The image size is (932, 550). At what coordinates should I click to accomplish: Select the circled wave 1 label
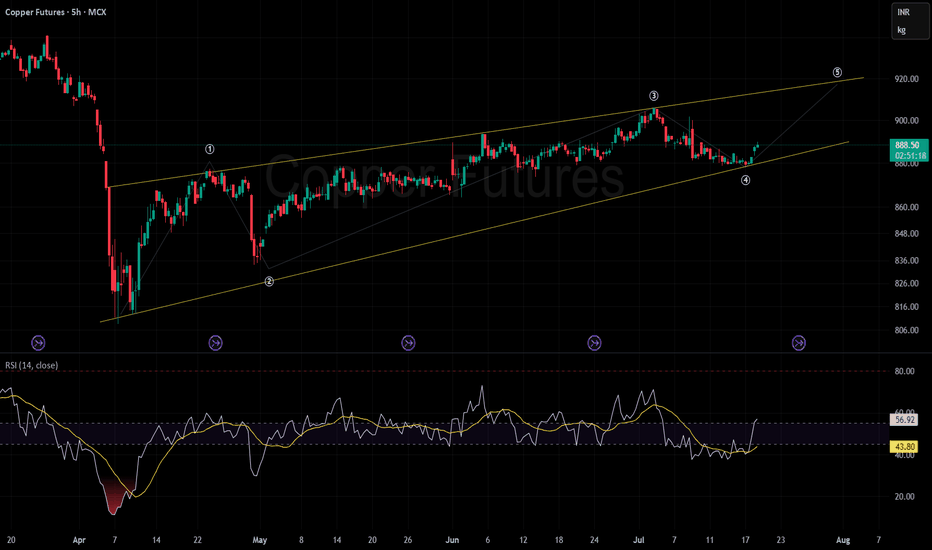click(x=209, y=149)
